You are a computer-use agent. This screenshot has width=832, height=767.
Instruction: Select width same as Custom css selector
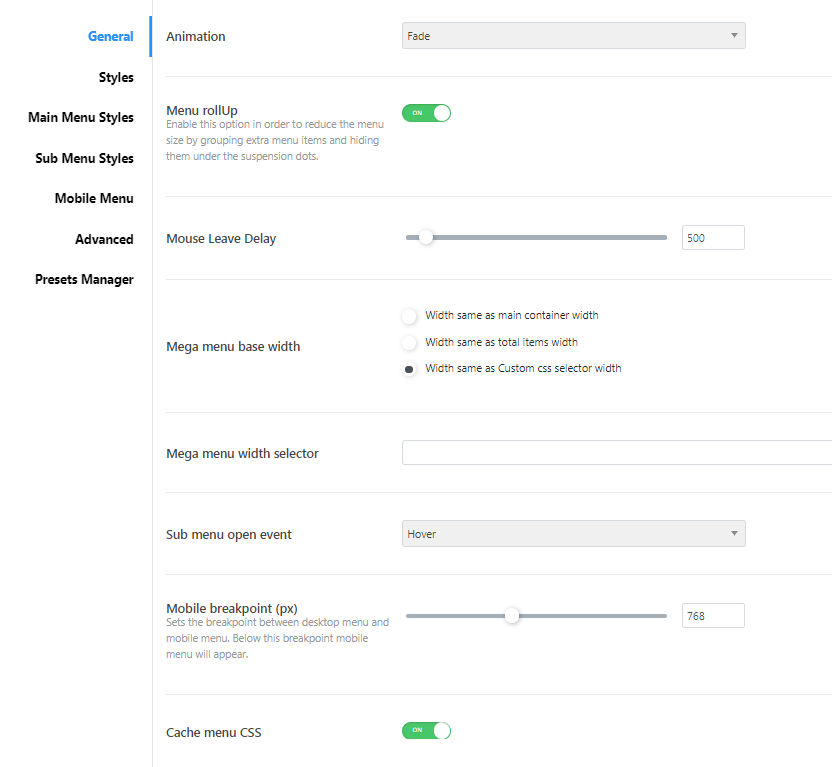click(x=409, y=369)
